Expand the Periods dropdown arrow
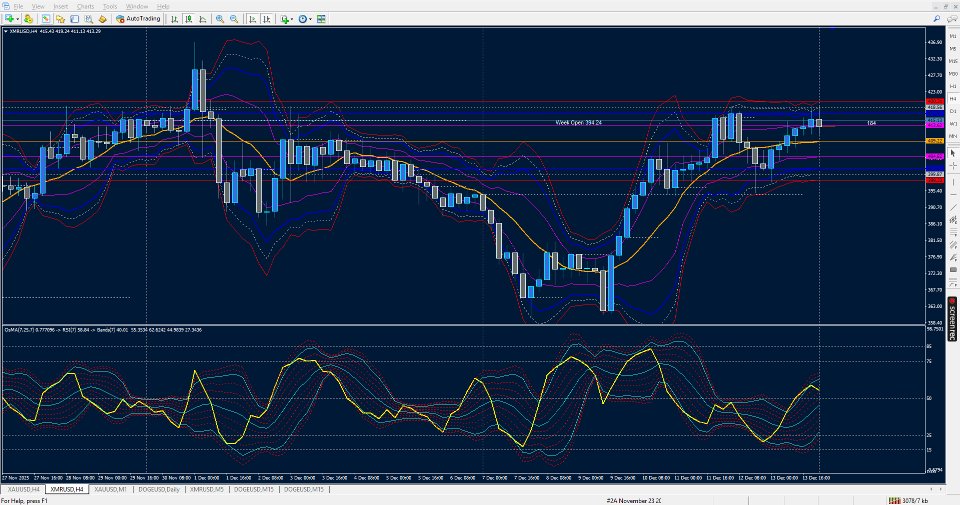The image size is (960, 505). (x=310, y=19)
